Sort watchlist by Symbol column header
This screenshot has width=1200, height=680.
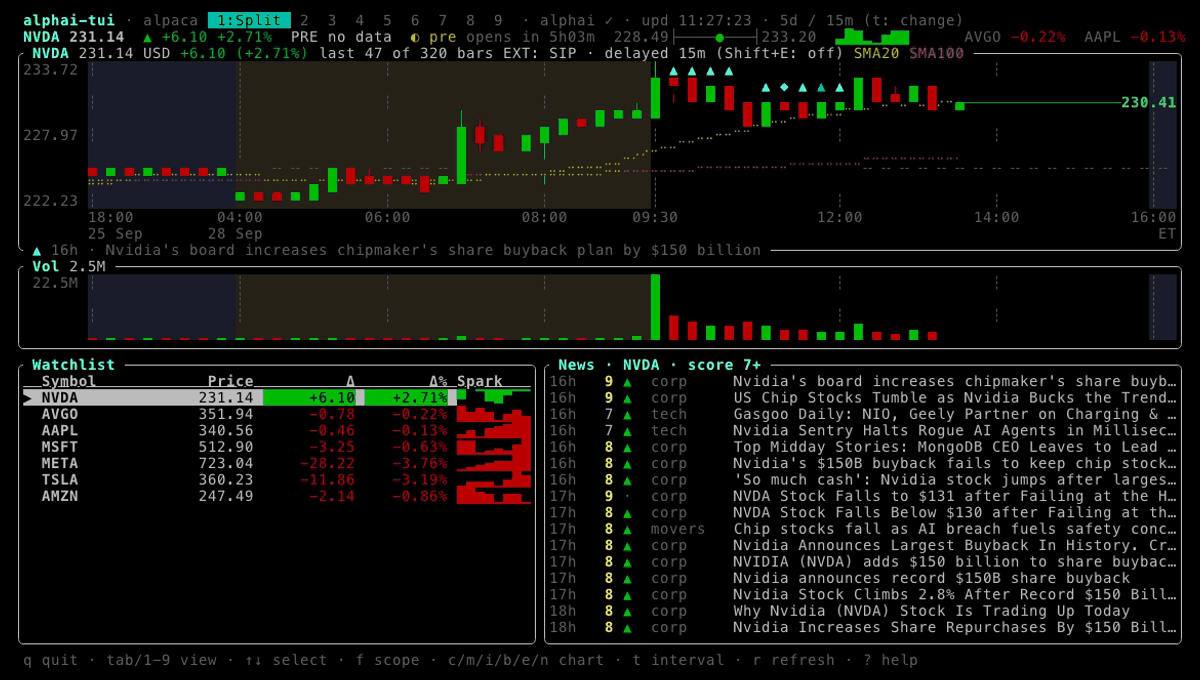[x=69, y=381]
